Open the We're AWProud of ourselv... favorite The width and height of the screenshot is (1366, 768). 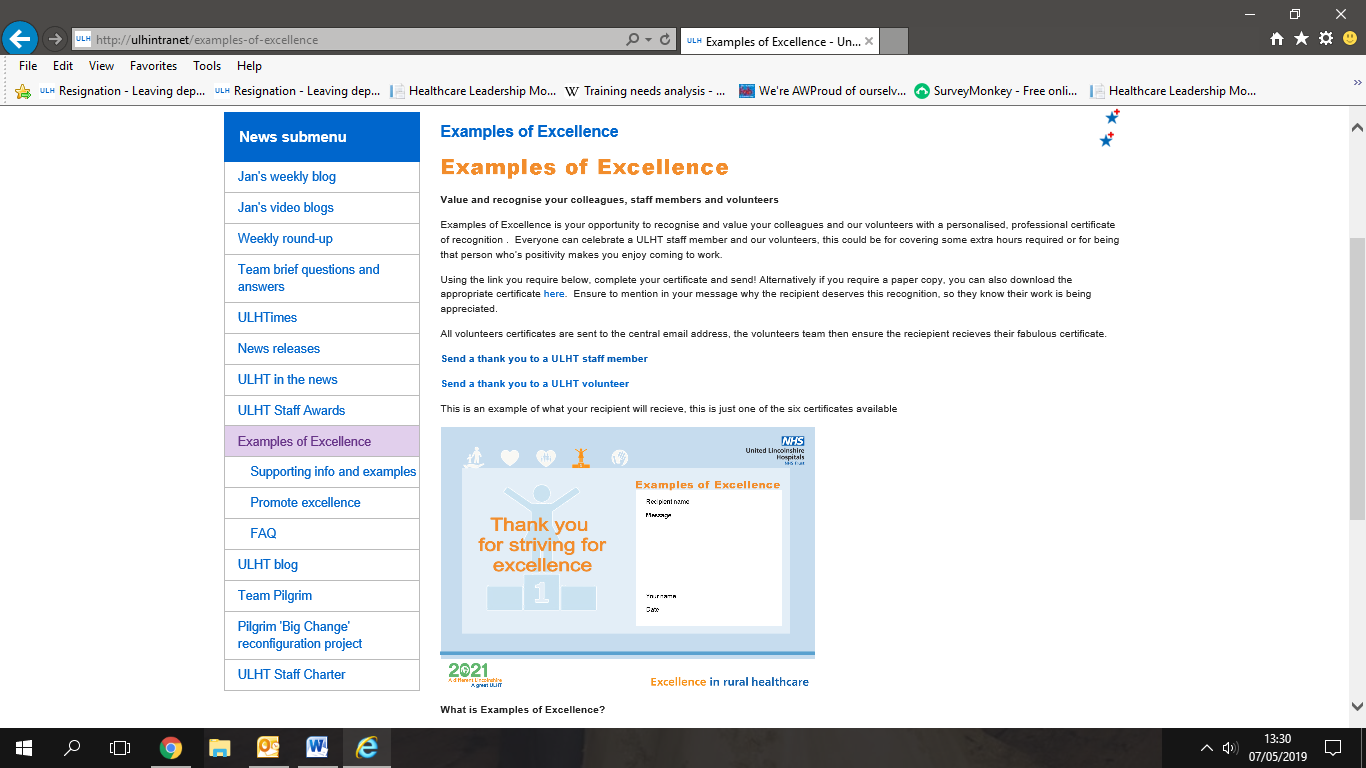[822, 91]
